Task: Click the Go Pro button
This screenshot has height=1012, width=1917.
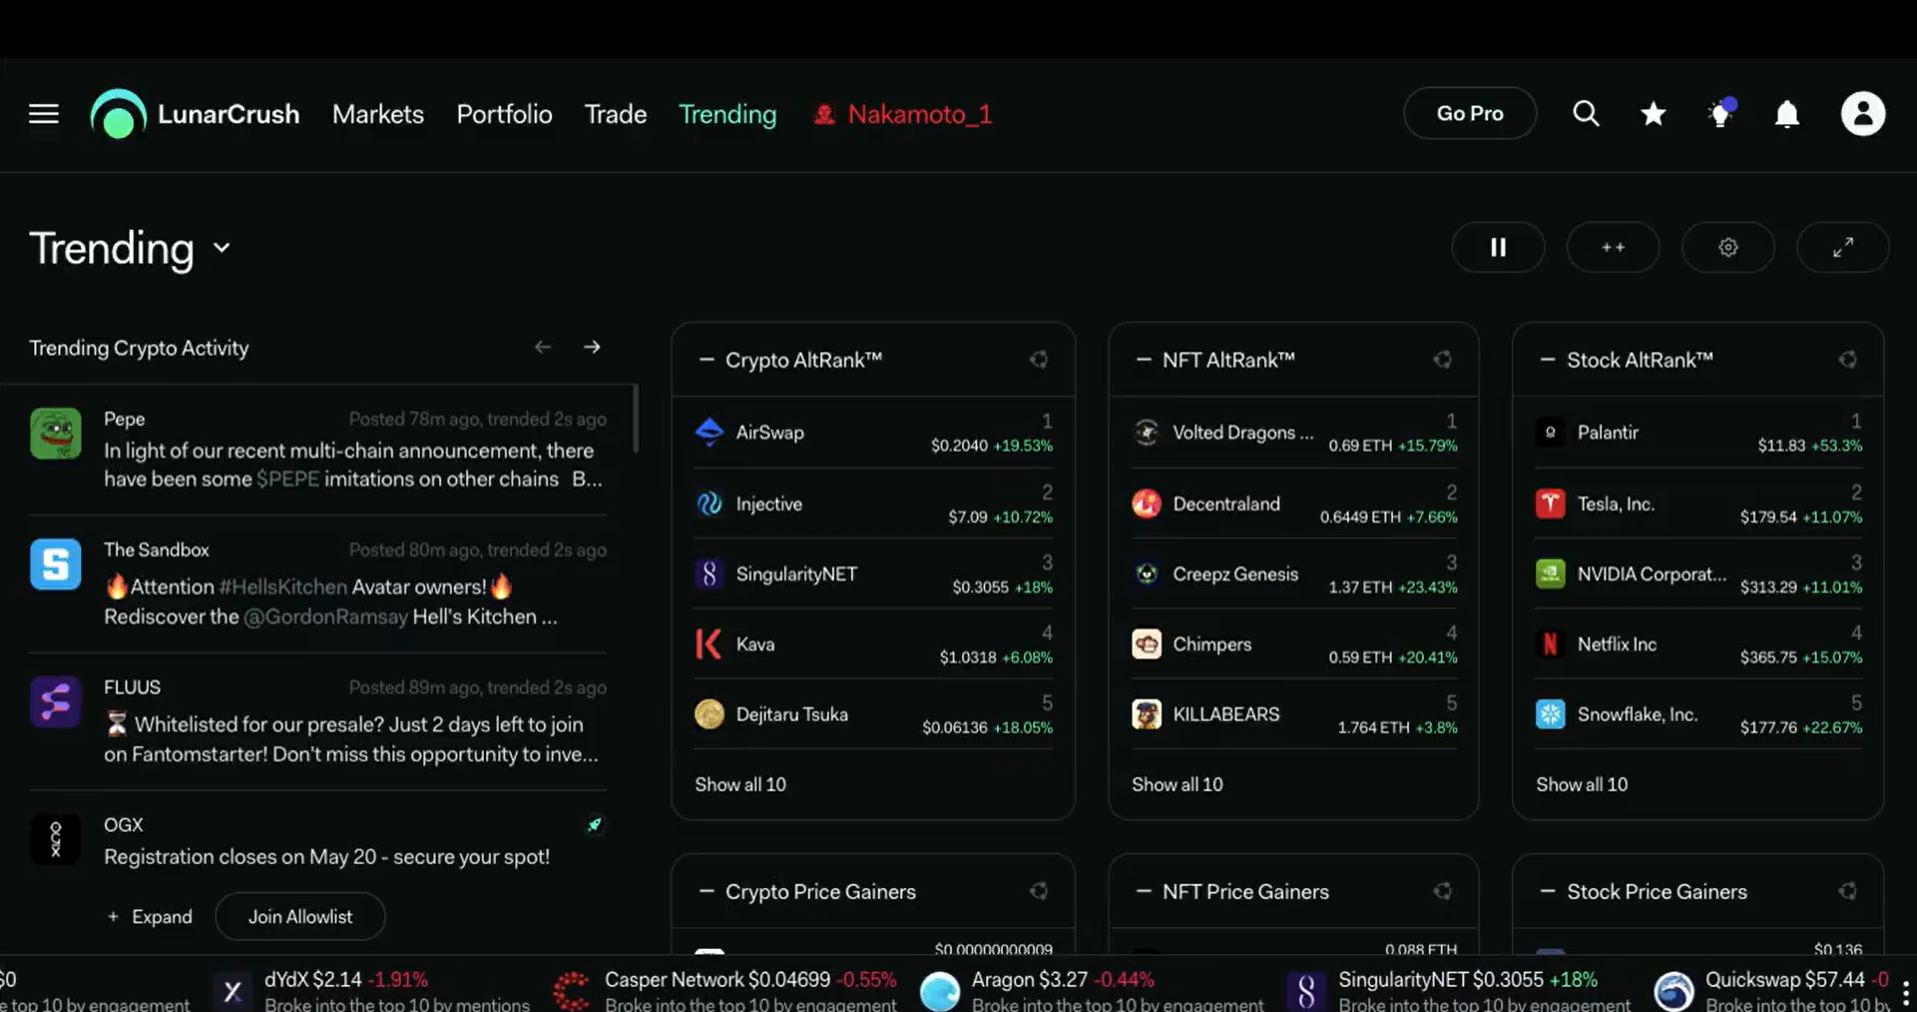Action: coord(1469,113)
